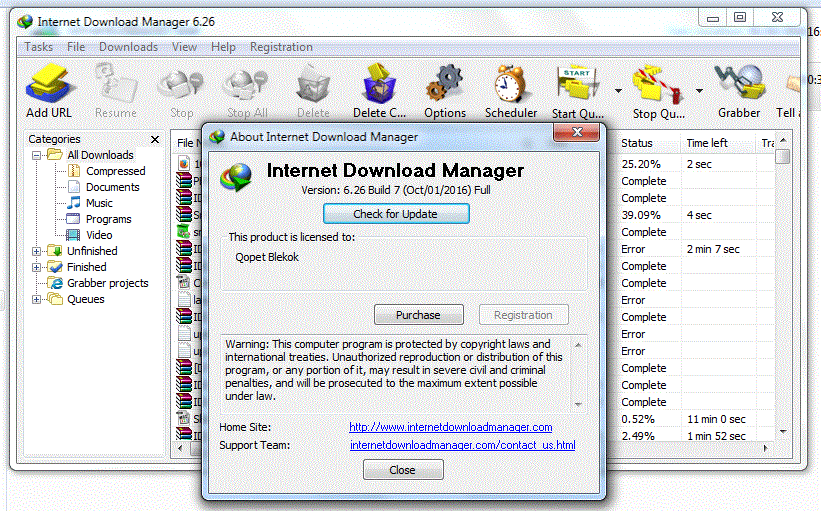Select the Compressed category
This screenshot has width=821, height=511.
[115, 171]
